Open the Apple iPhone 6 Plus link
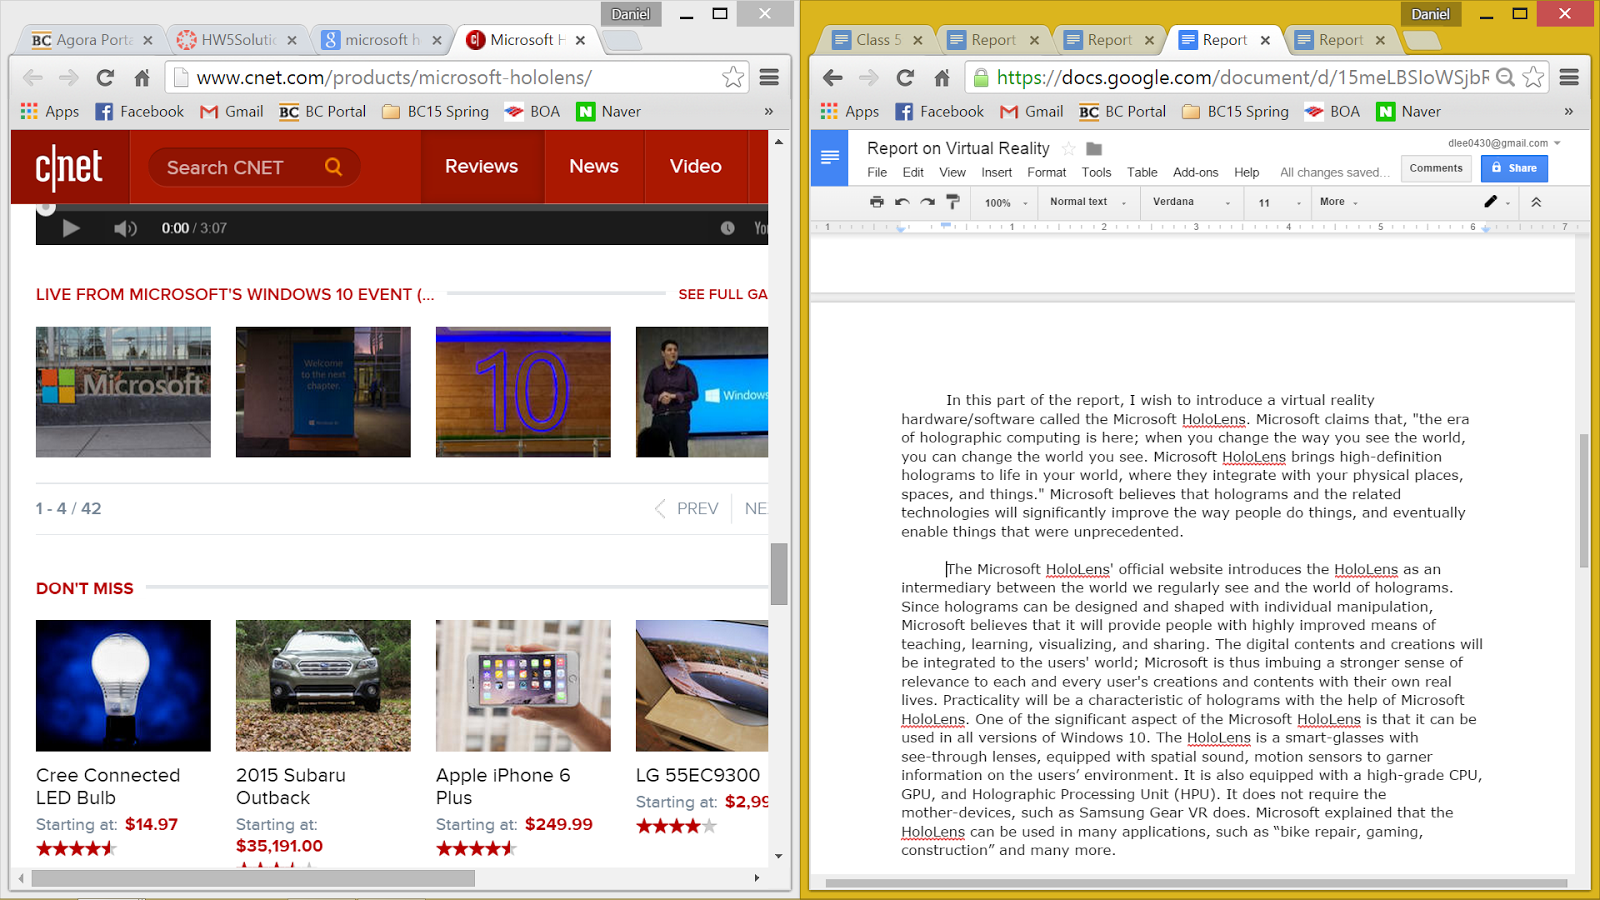 pos(503,786)
